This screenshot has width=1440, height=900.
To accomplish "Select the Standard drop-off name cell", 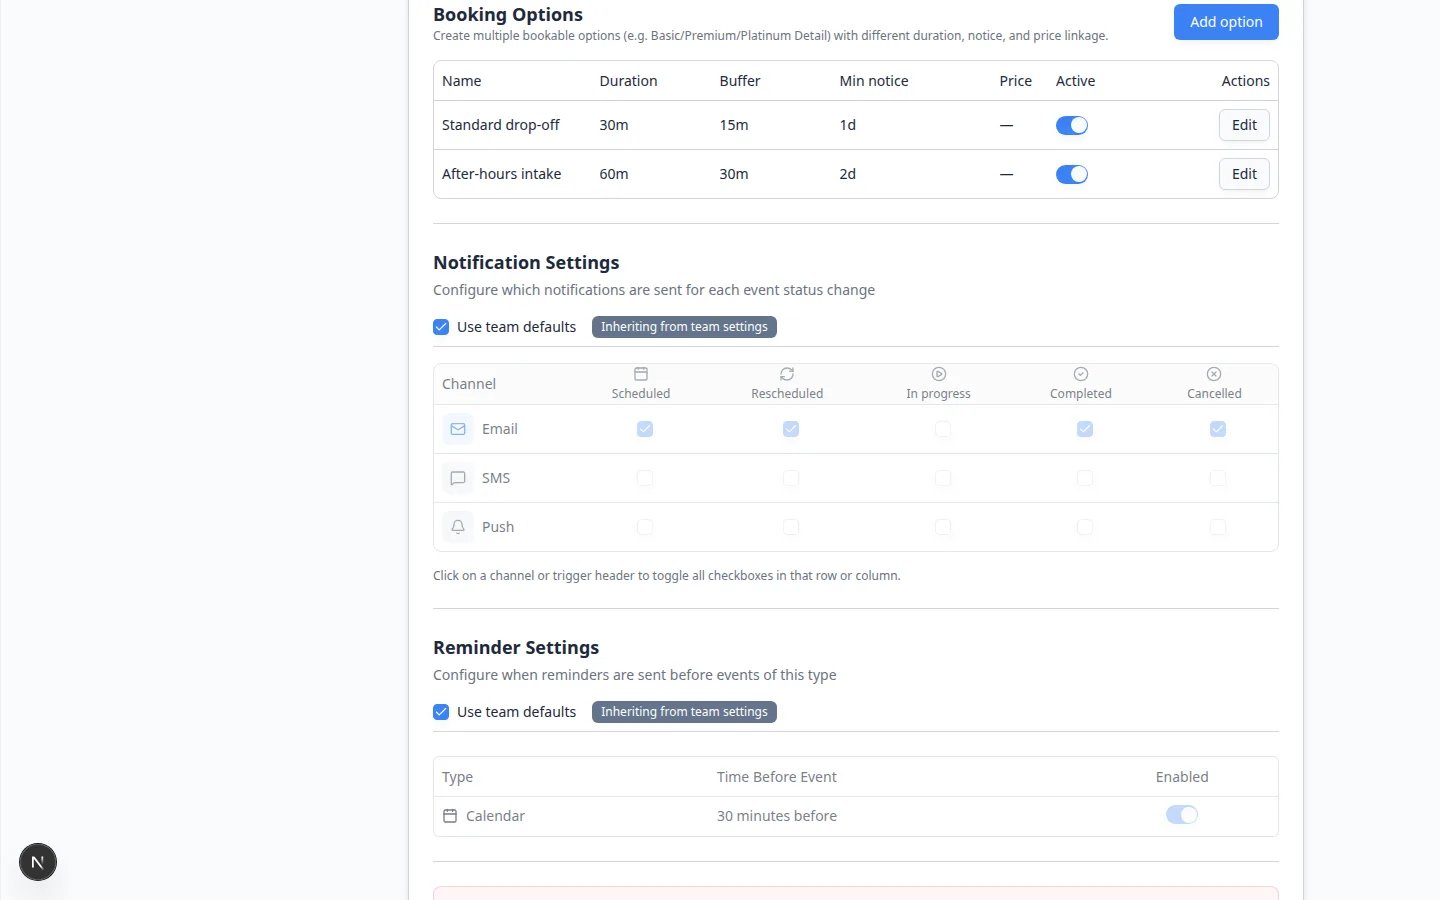I will (x=501, y=125).
